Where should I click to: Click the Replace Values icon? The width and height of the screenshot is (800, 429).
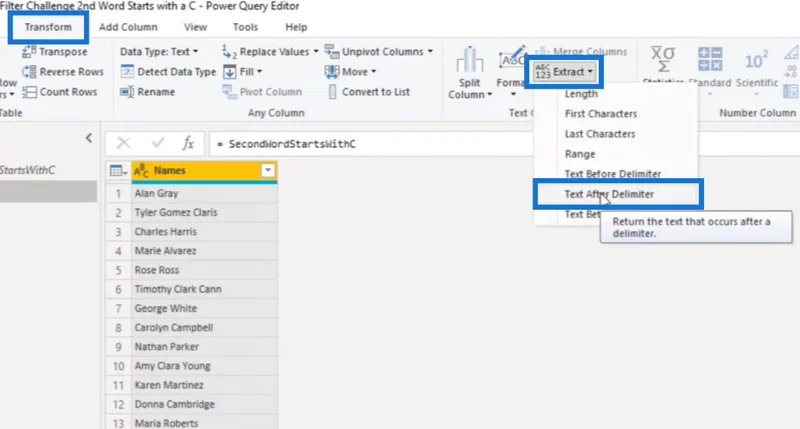click(x=229, y=52)
